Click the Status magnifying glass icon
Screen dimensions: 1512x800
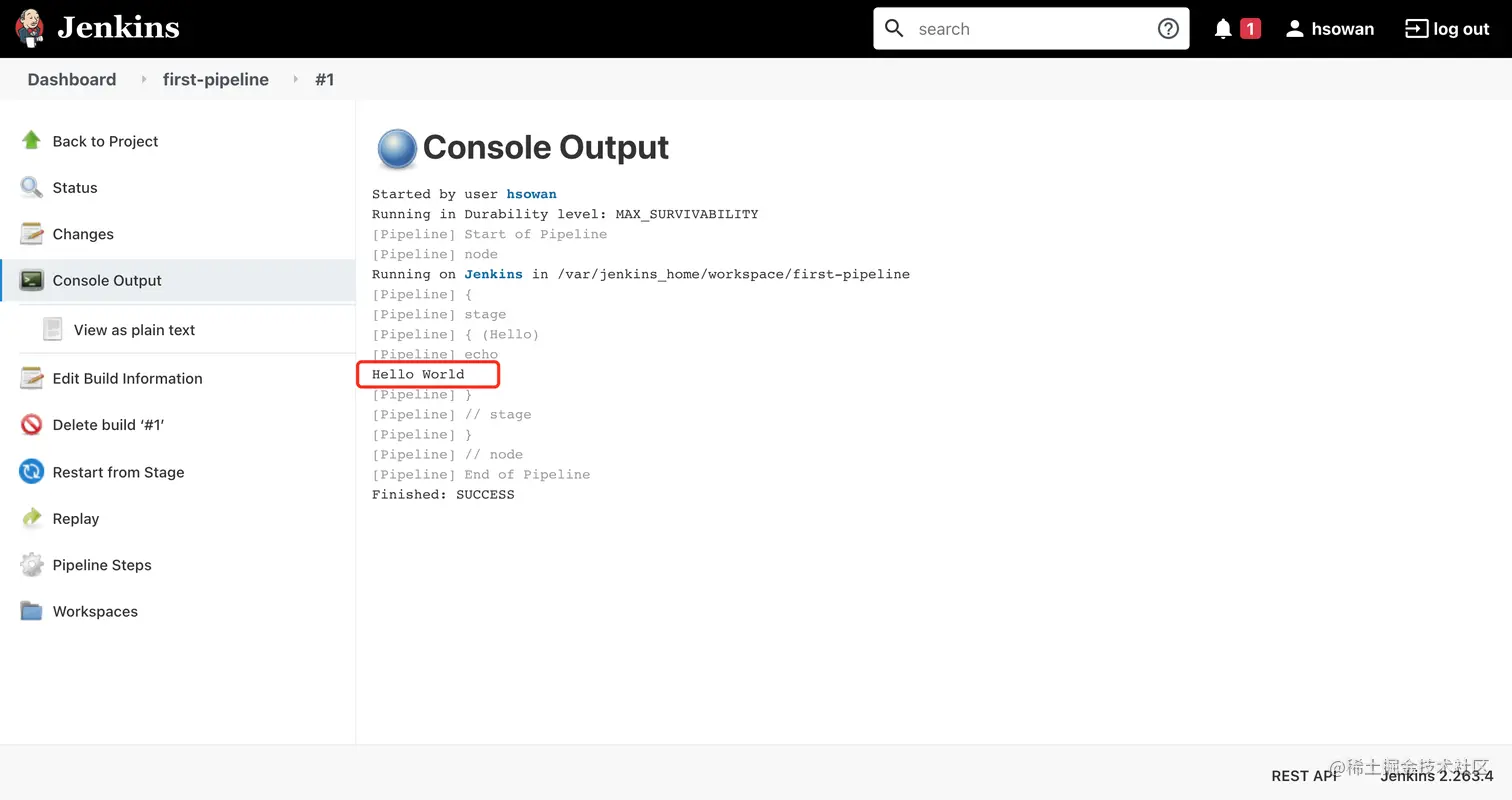[x=31, y=187]
